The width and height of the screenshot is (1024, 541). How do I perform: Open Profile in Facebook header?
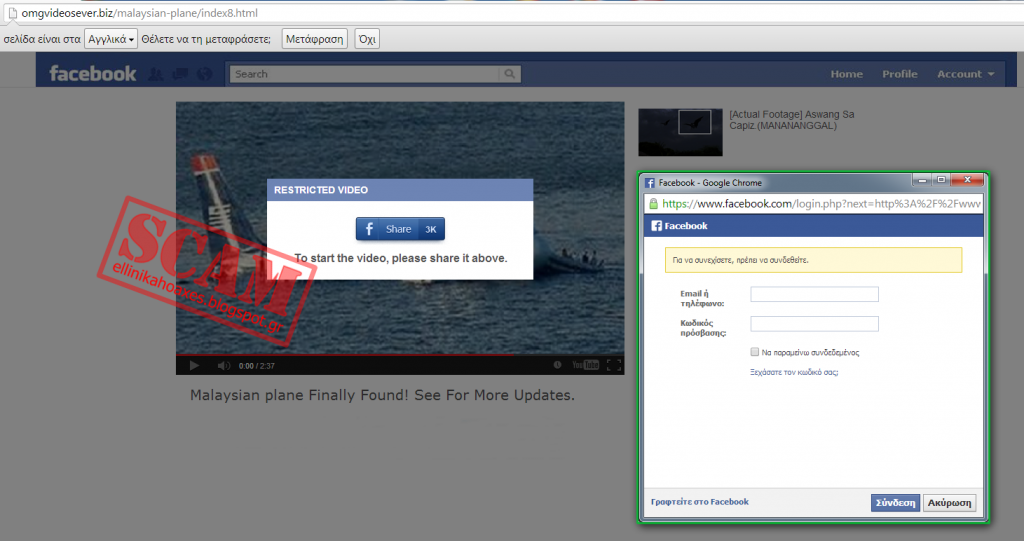tap(899, 74)
